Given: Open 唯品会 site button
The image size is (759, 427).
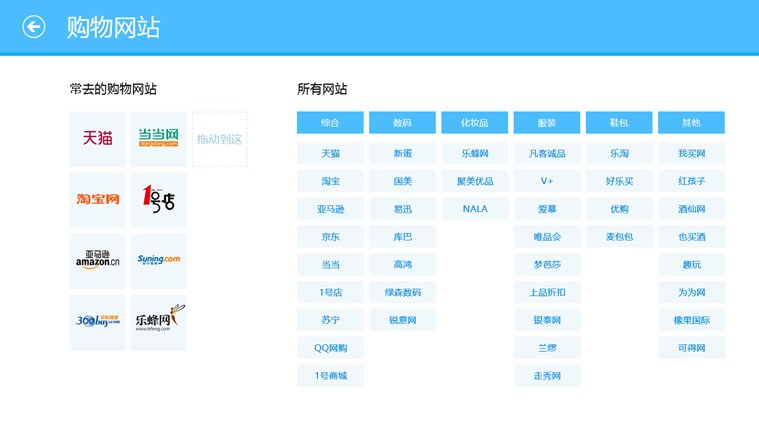Looking at the screenshot, I should coord(547,237).
